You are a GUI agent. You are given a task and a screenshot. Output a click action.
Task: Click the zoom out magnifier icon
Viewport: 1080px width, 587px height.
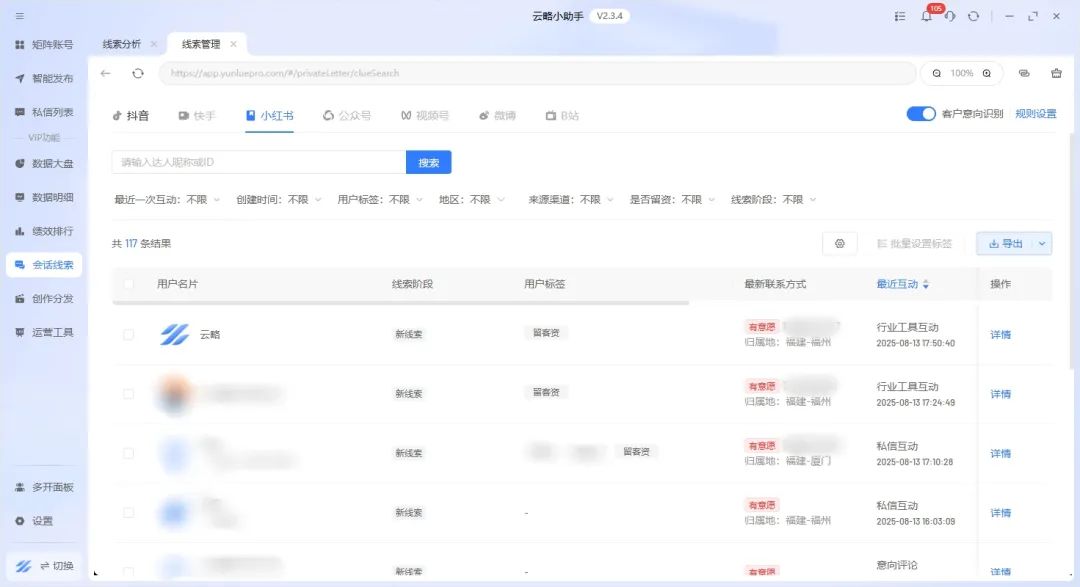coord(937,73)
